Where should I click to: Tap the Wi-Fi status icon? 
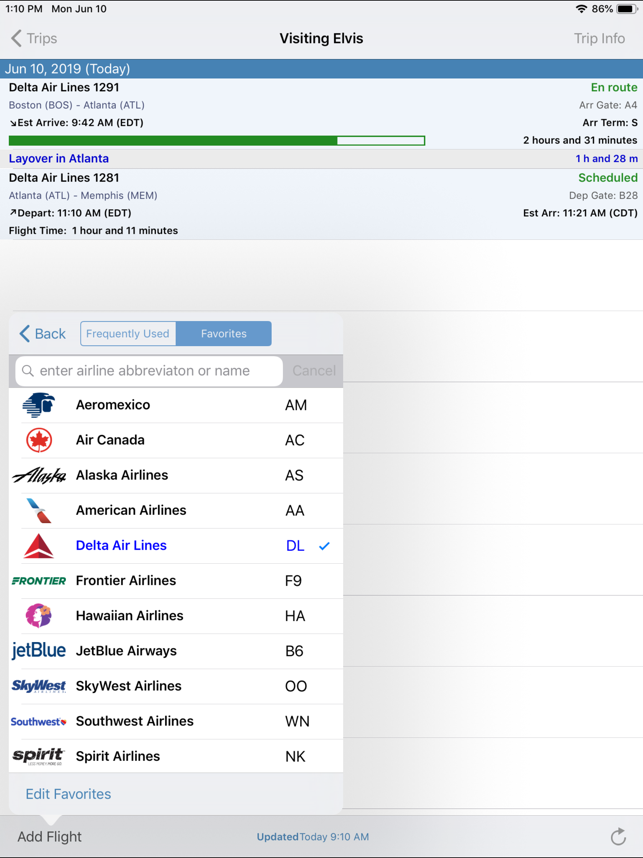click(x=581, y=9)
